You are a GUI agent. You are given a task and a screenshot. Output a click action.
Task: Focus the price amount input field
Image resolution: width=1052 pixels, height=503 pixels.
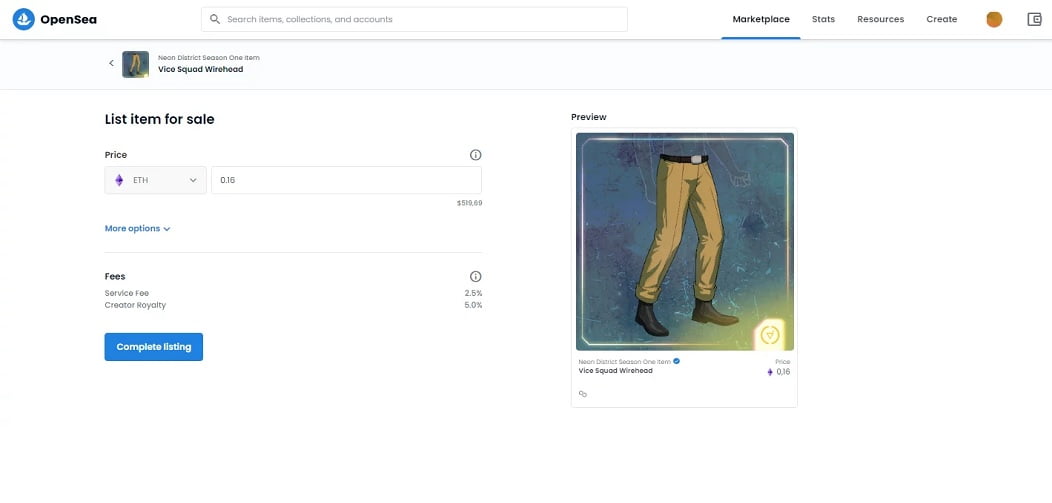[x=346, y=180]
